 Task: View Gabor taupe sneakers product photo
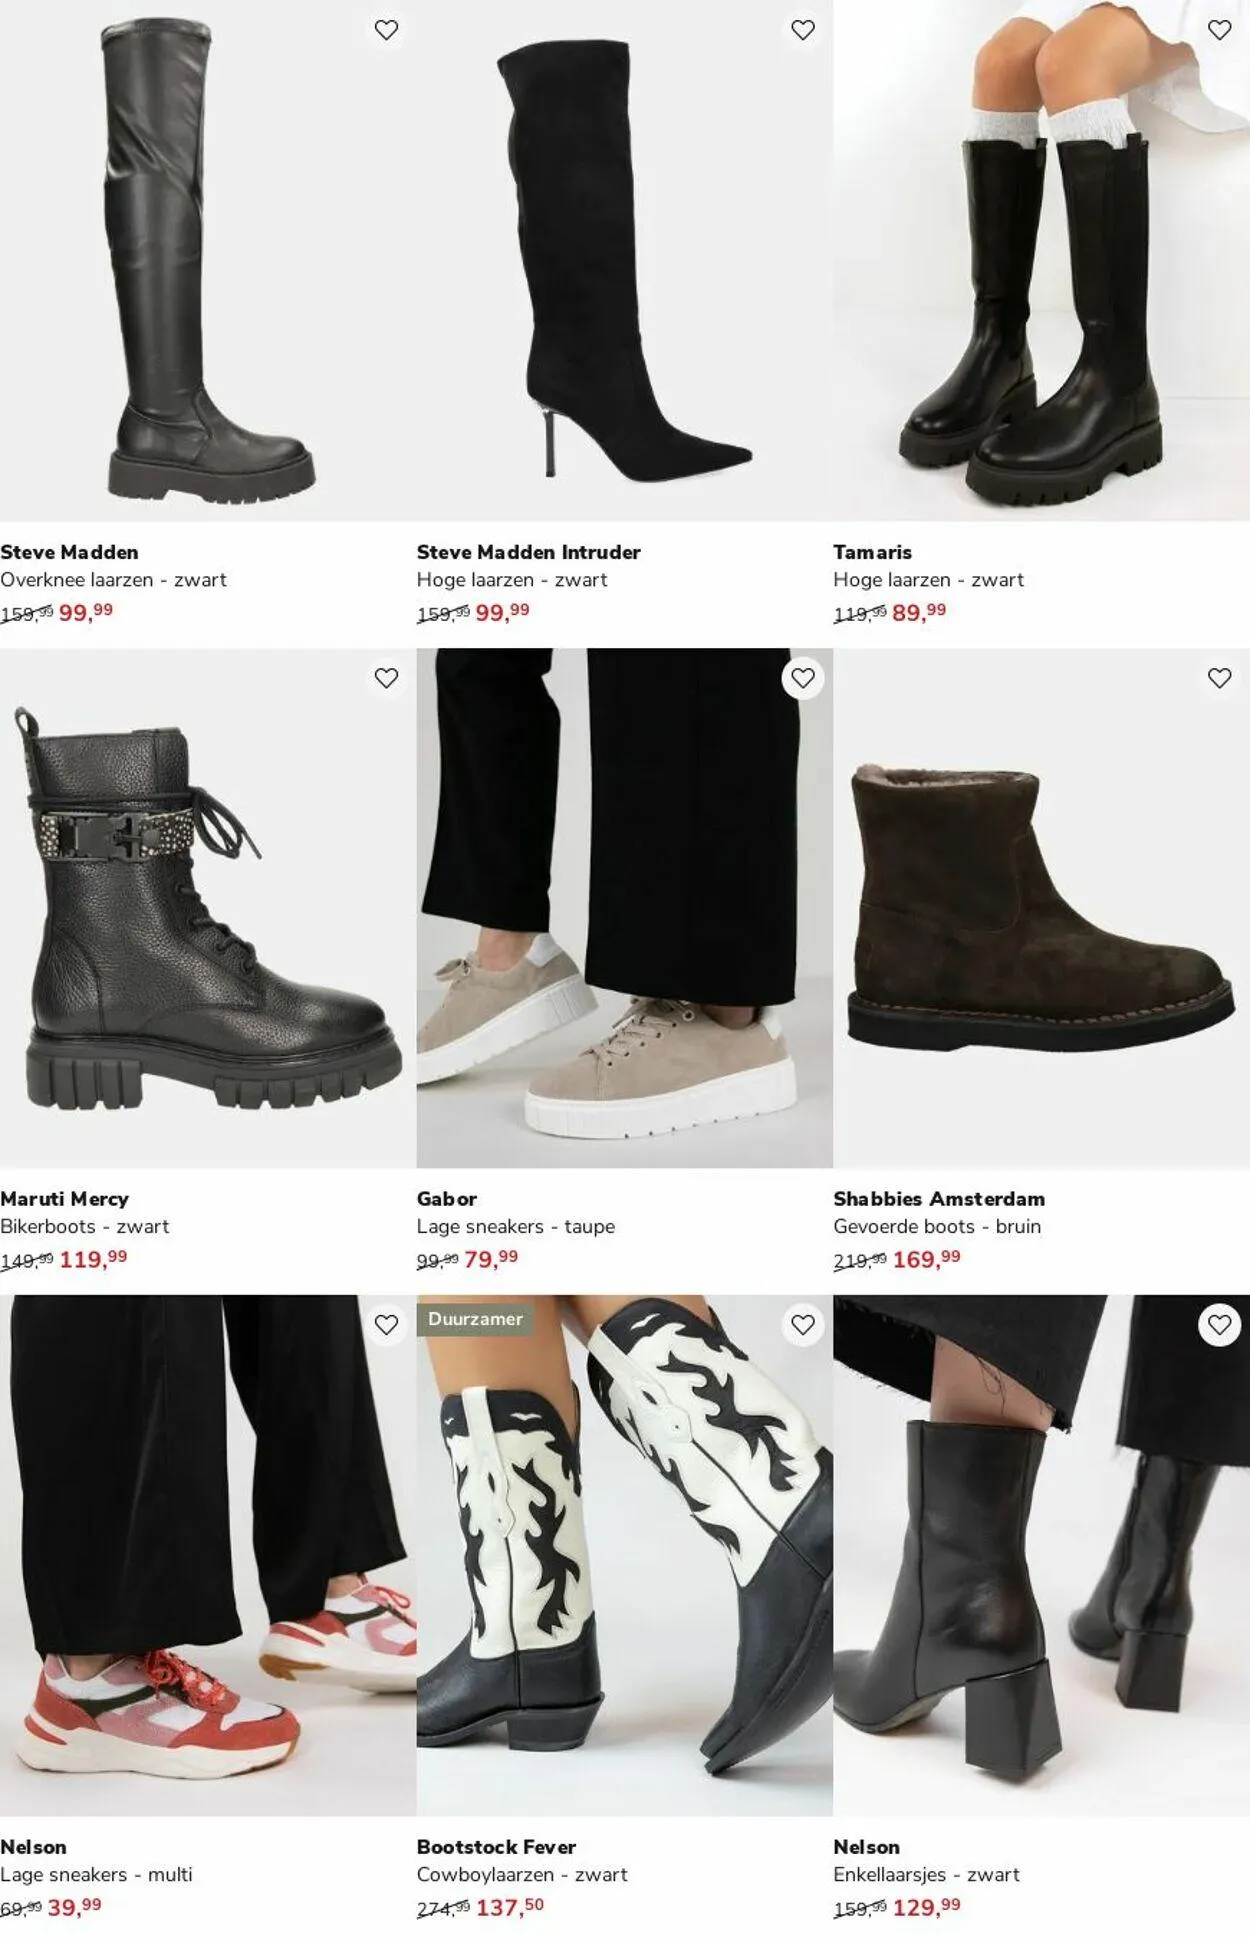[624, 908]
